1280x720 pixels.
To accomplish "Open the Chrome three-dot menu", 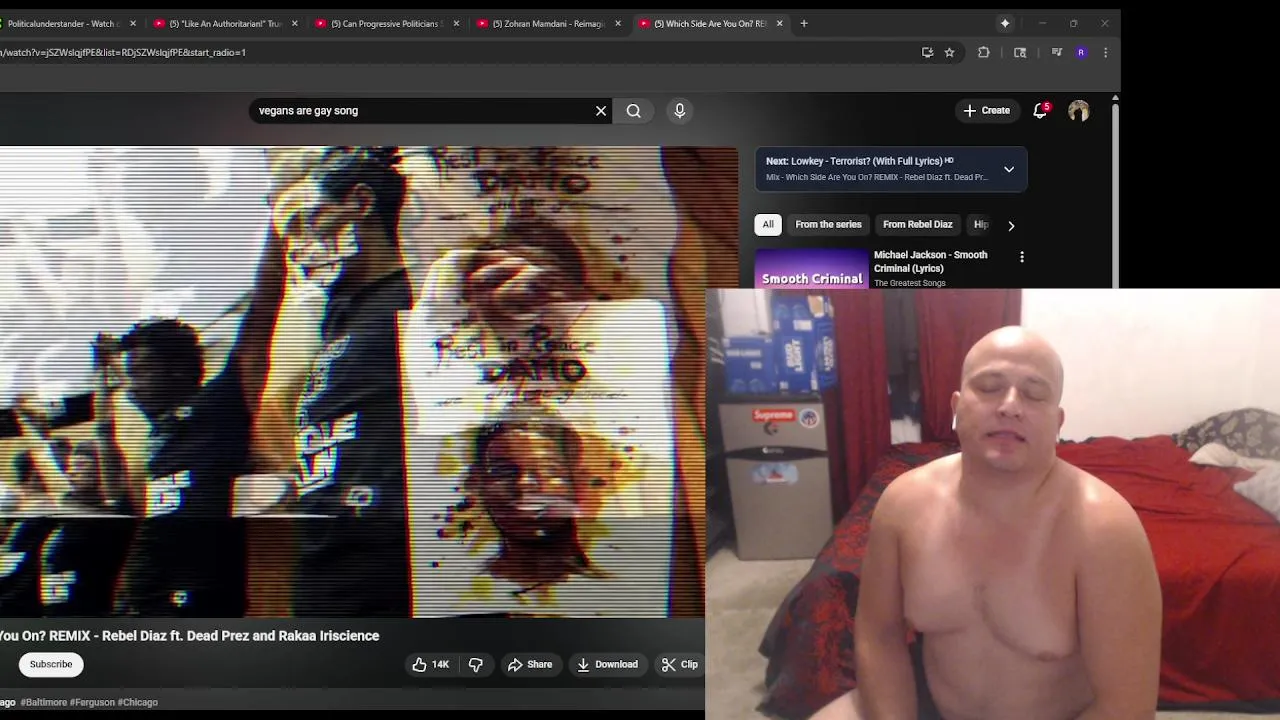I will tap(1105, 52).
